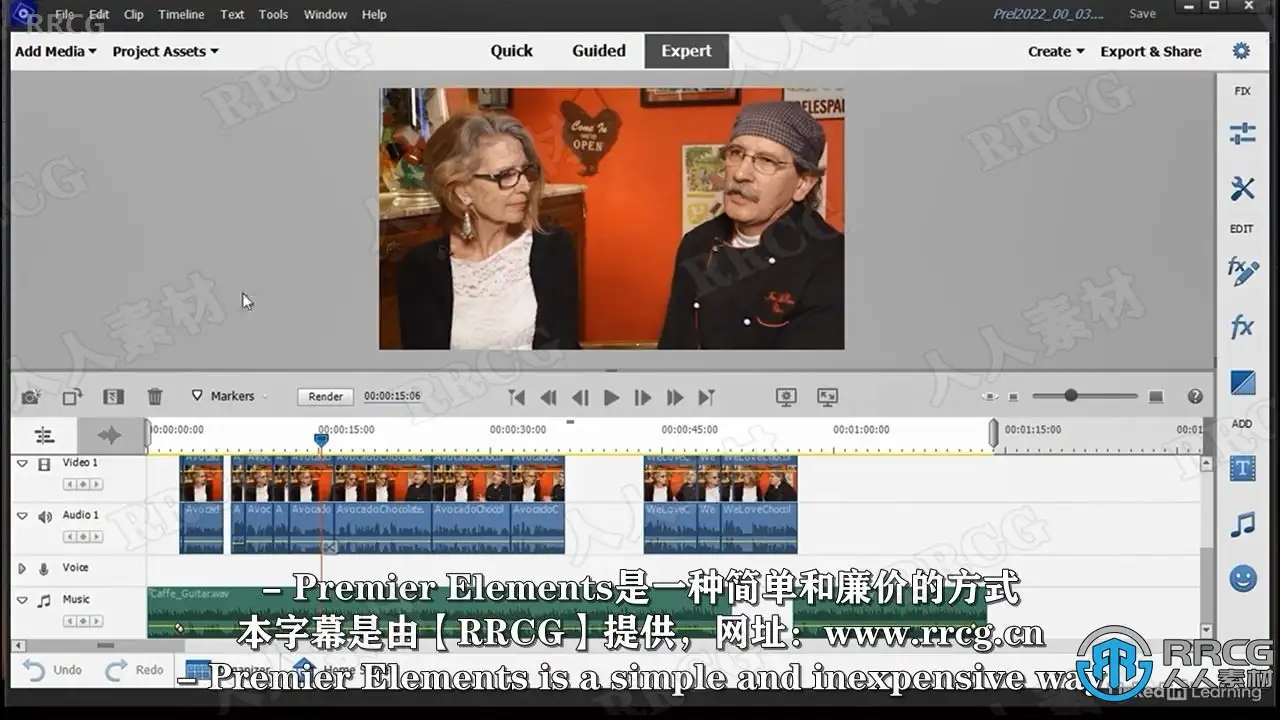Step back one frame
This screenshot has height=720, width=1280.
tap(580, 397)
